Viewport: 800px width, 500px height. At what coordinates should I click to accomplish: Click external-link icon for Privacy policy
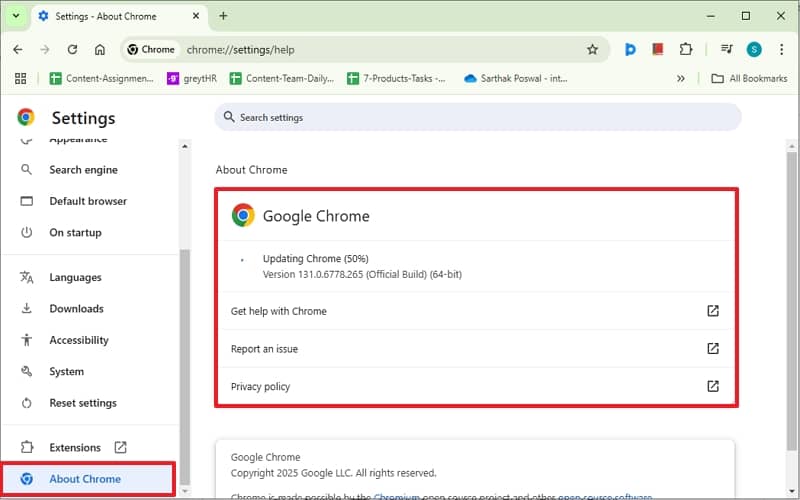tap(713, 386)
